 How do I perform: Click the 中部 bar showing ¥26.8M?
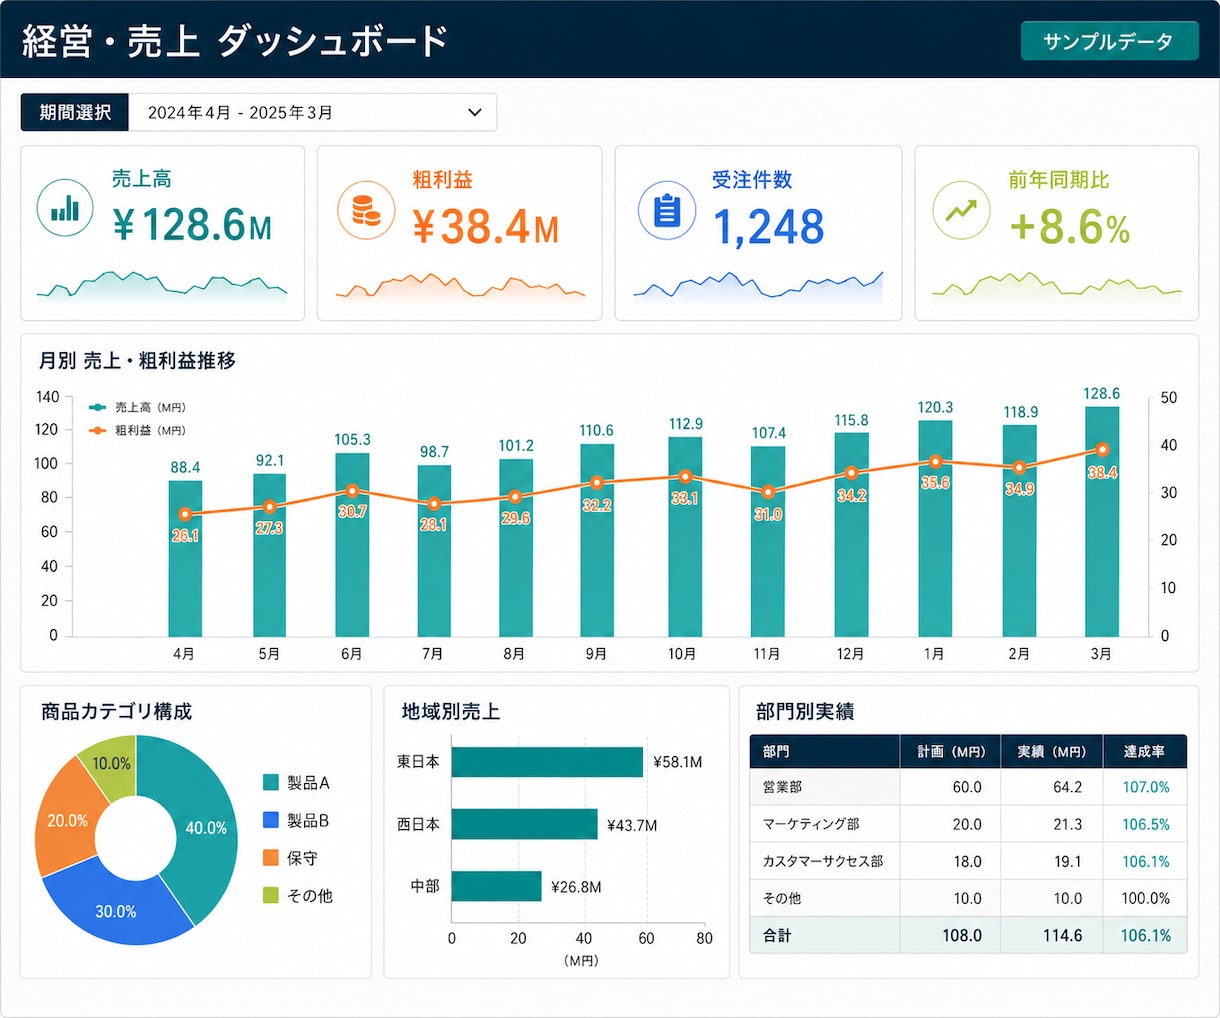(497, 886)
